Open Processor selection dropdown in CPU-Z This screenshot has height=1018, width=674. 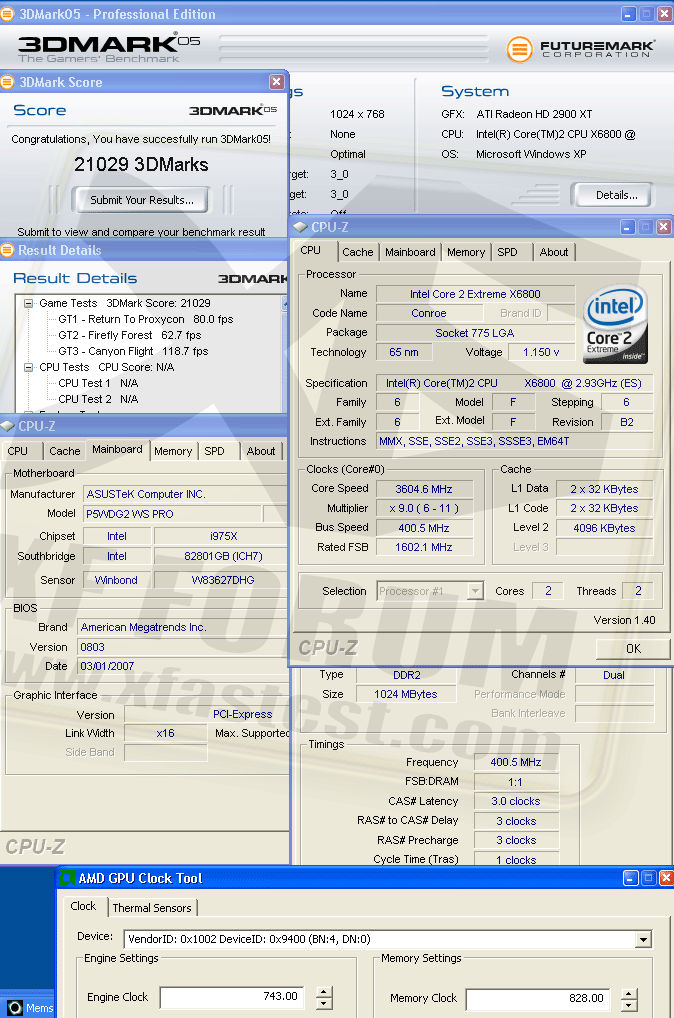click(x=476, y=591)
